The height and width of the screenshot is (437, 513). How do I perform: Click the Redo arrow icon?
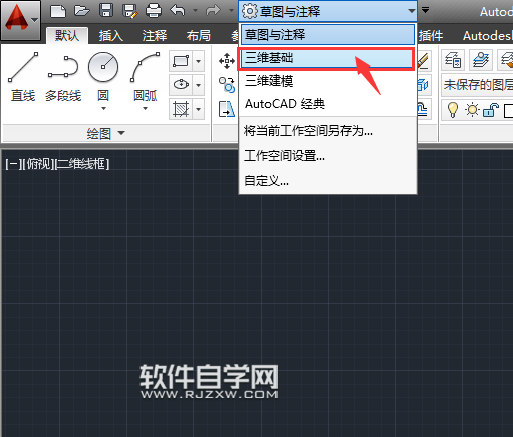coord(213,11)
